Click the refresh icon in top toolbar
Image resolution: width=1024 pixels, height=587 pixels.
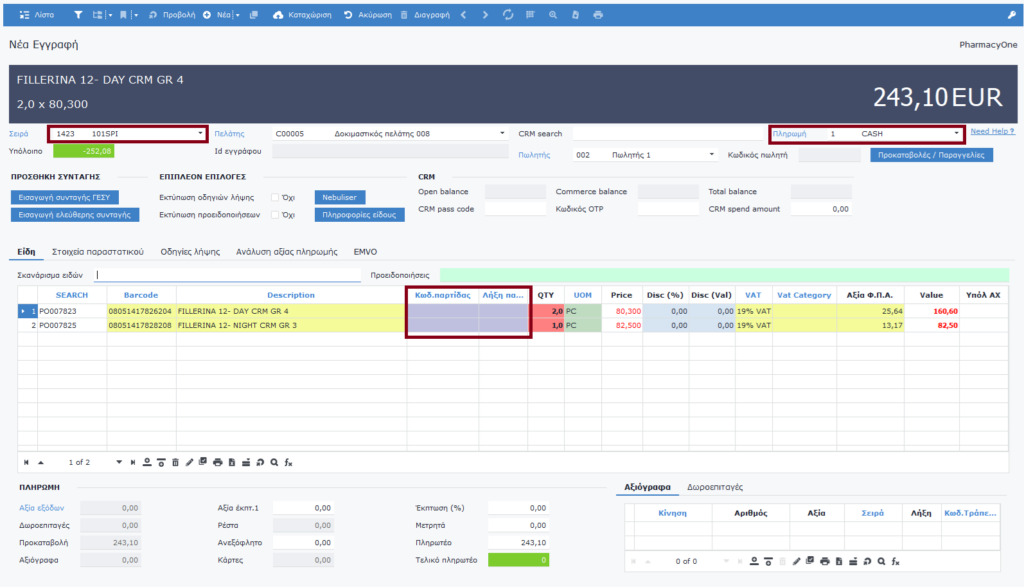pyautogui.click(x=508, y=15)
